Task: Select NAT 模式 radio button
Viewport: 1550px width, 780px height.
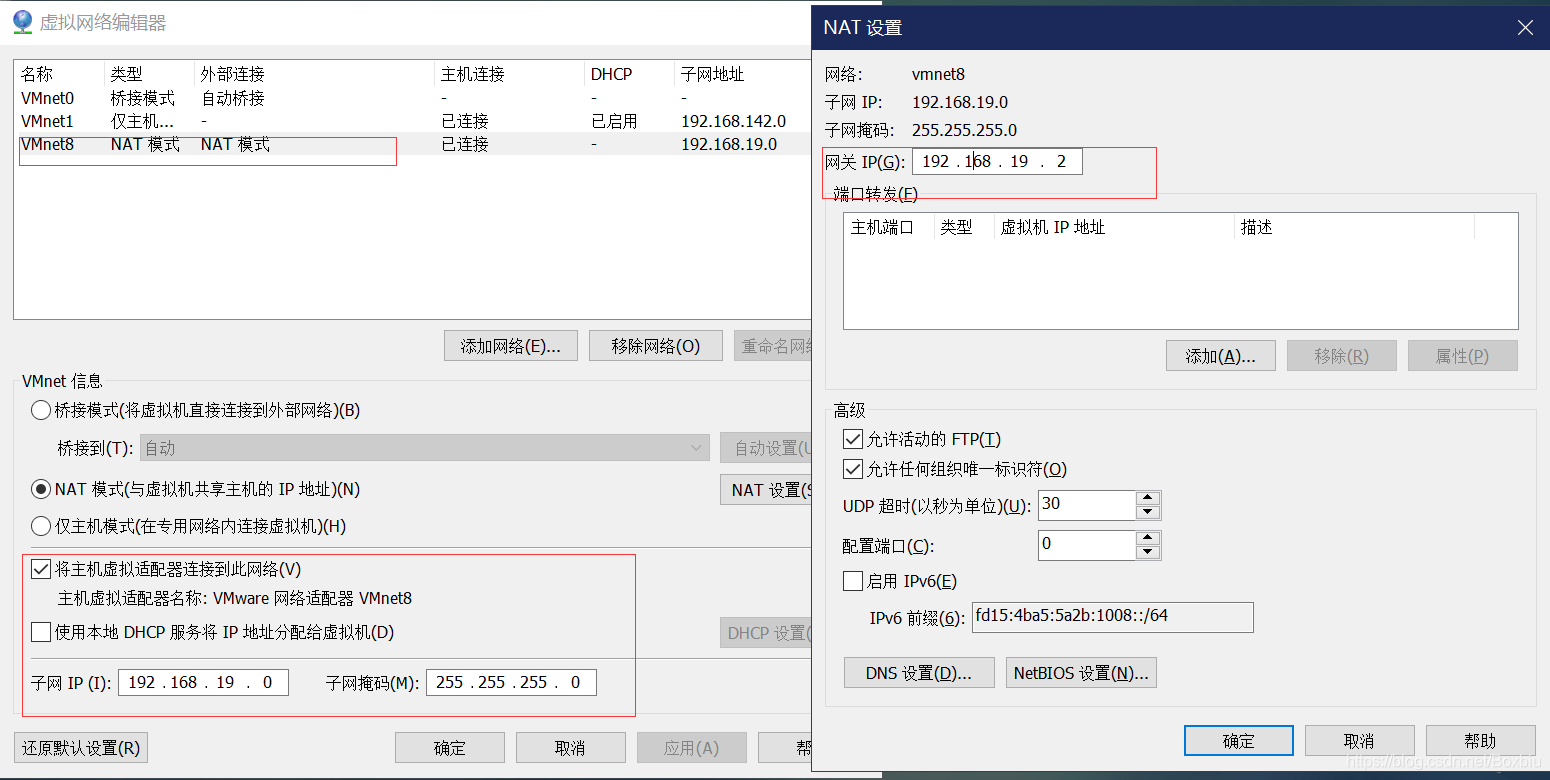Action: click(41, 489)
